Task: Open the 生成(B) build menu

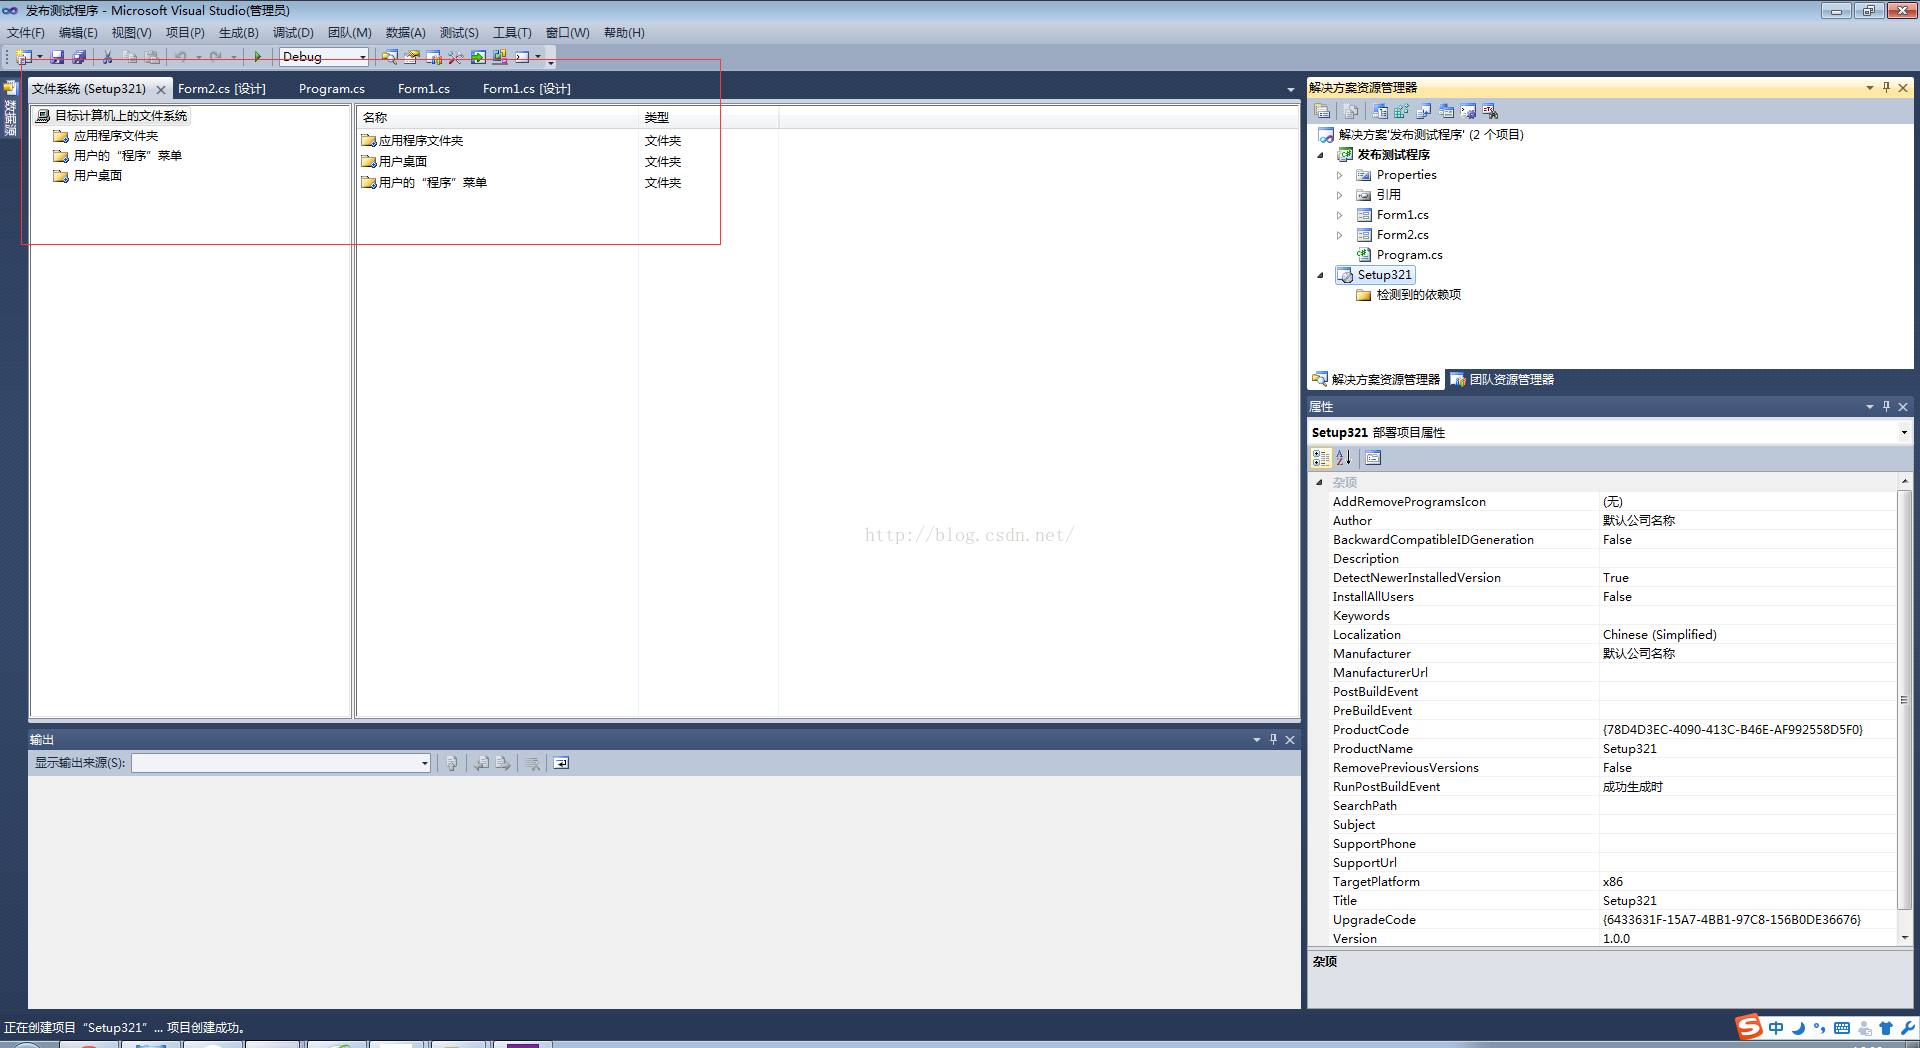Action: (x=238, y=33)
